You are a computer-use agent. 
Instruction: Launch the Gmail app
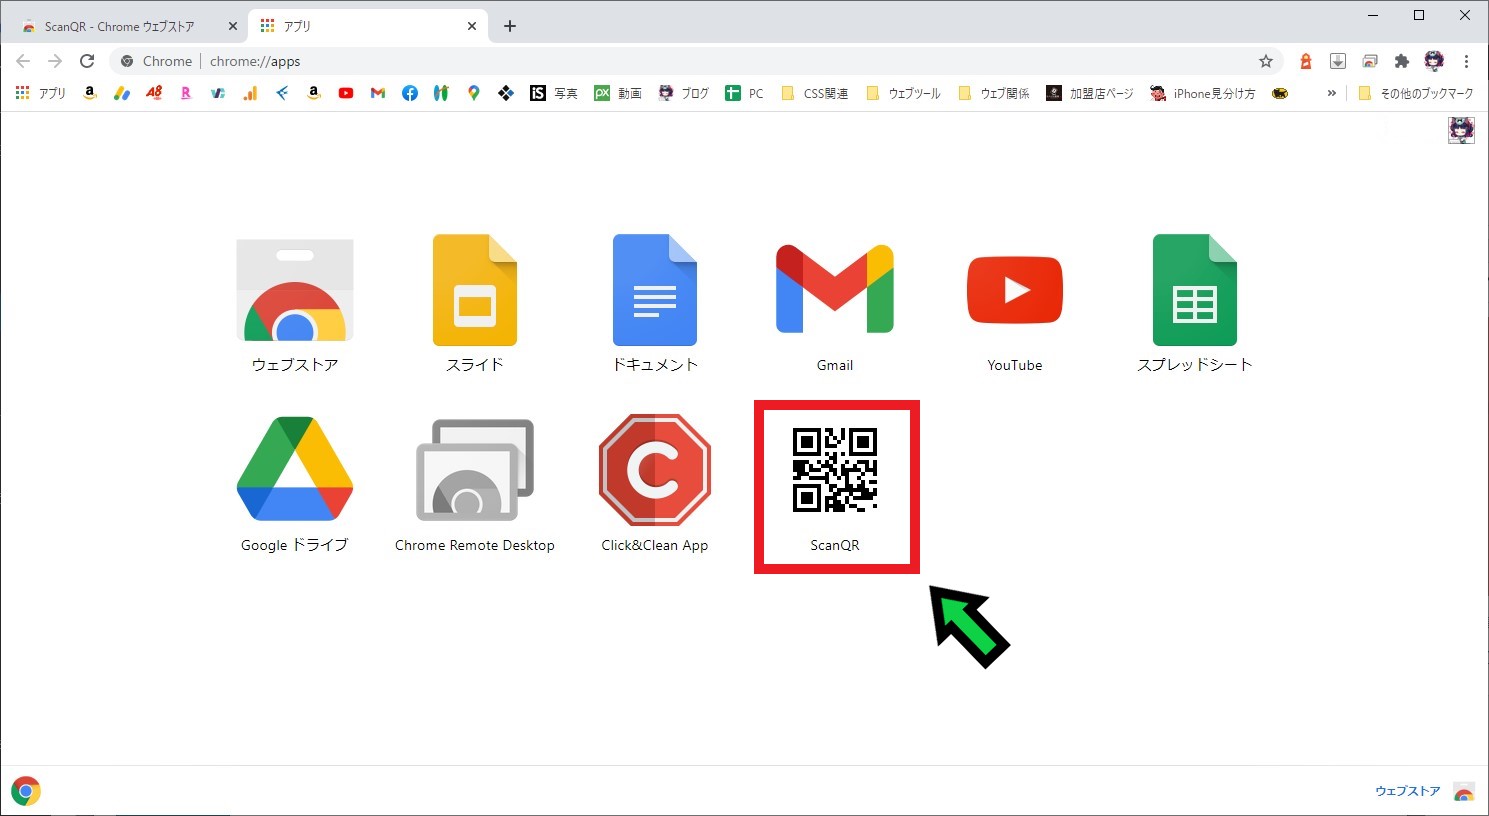[834, 290]
